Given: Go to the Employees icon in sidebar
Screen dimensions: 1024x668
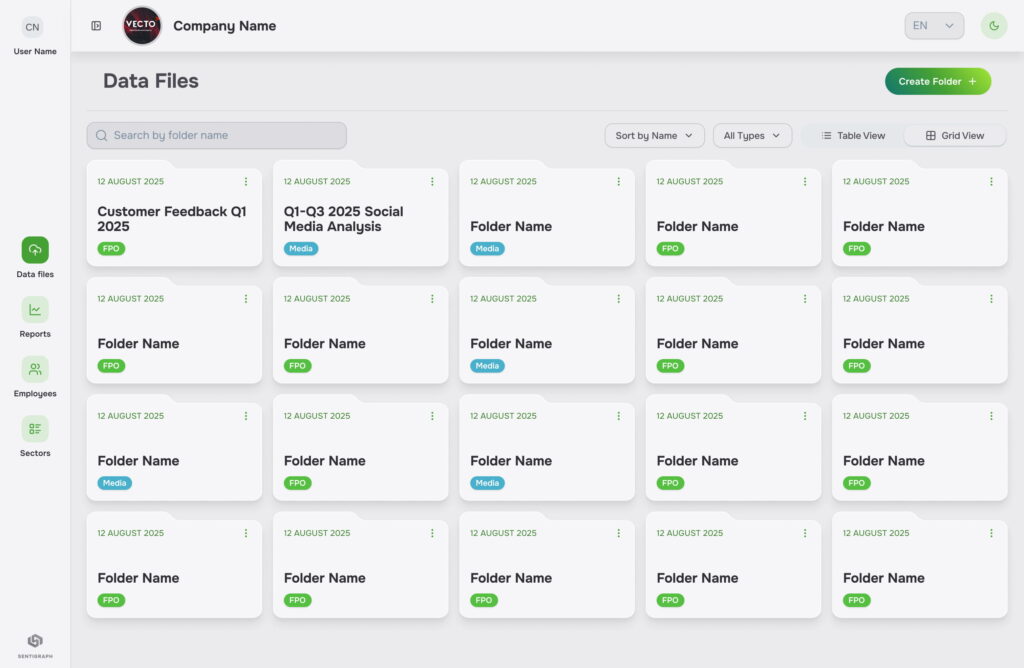Looking at the screenshot, I should click(x=35, y=370).
